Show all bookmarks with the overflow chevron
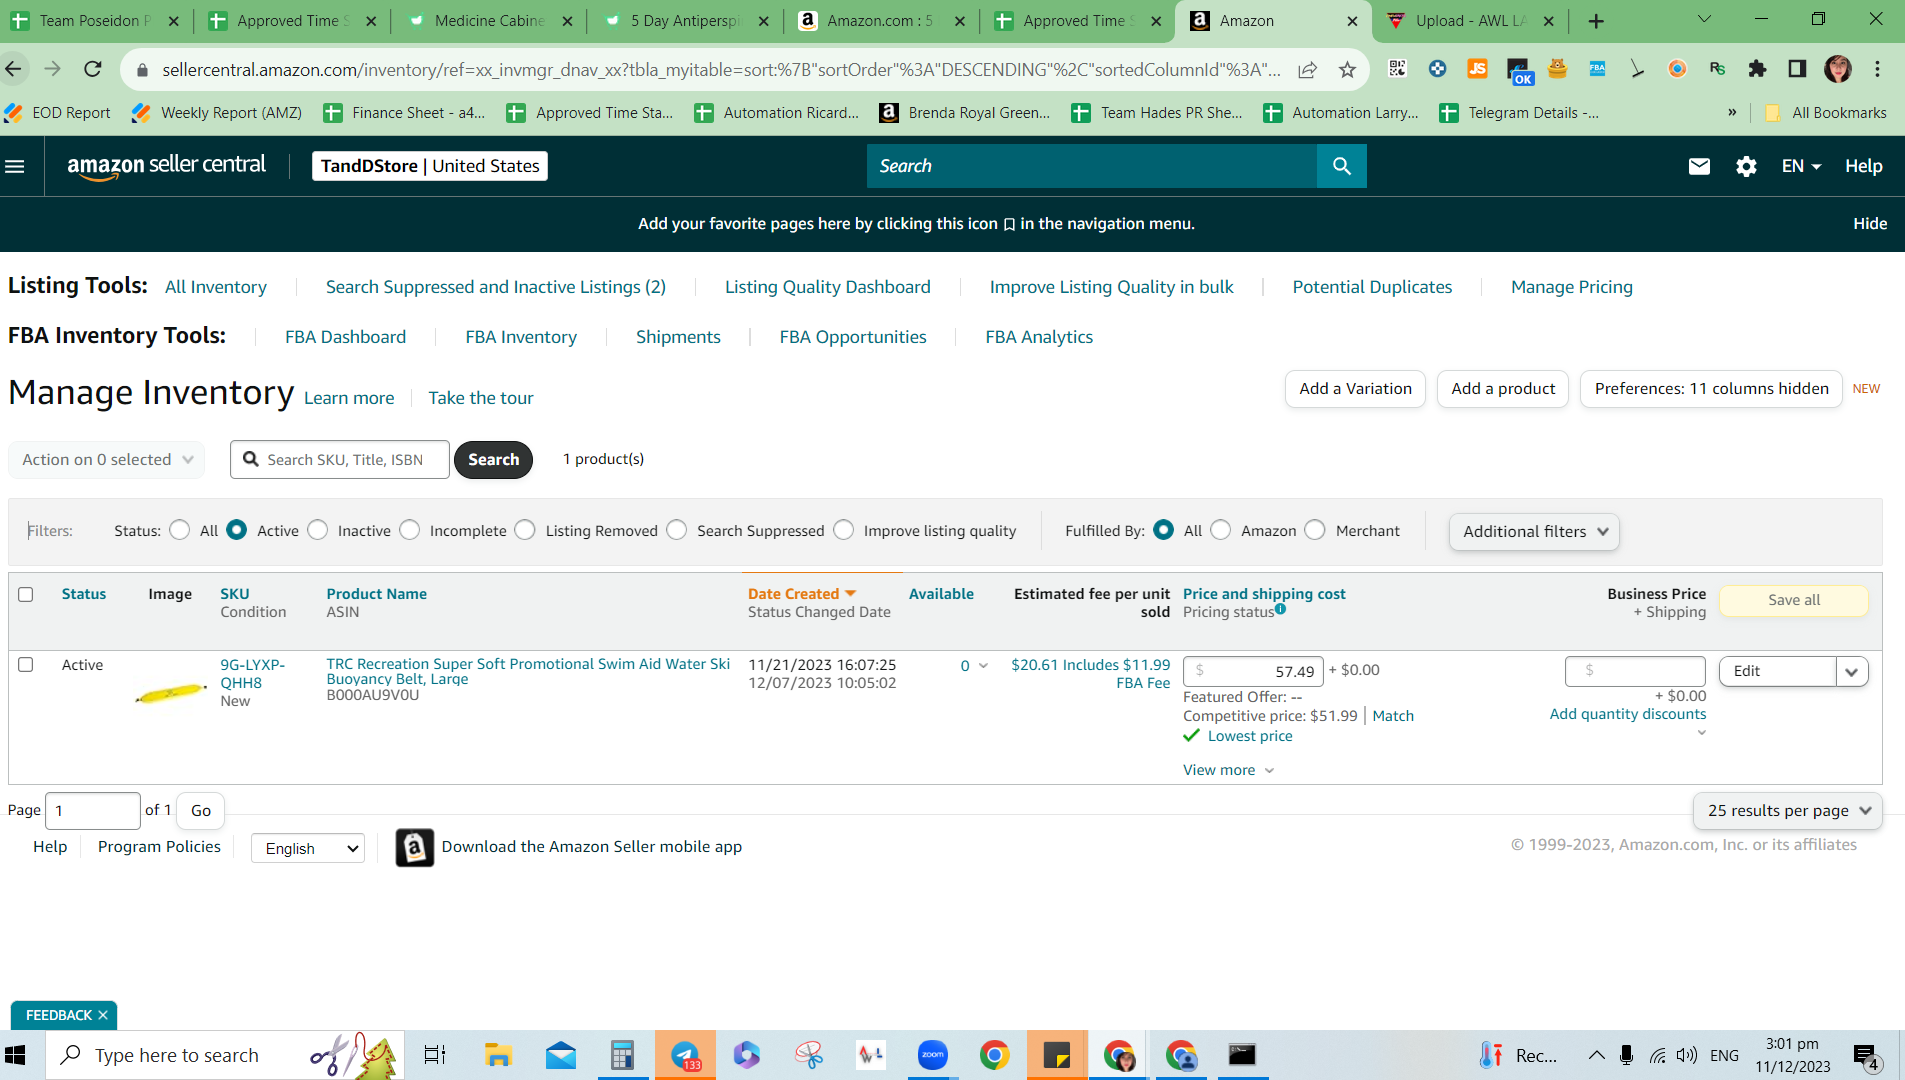 click(x=1732, y=113)
